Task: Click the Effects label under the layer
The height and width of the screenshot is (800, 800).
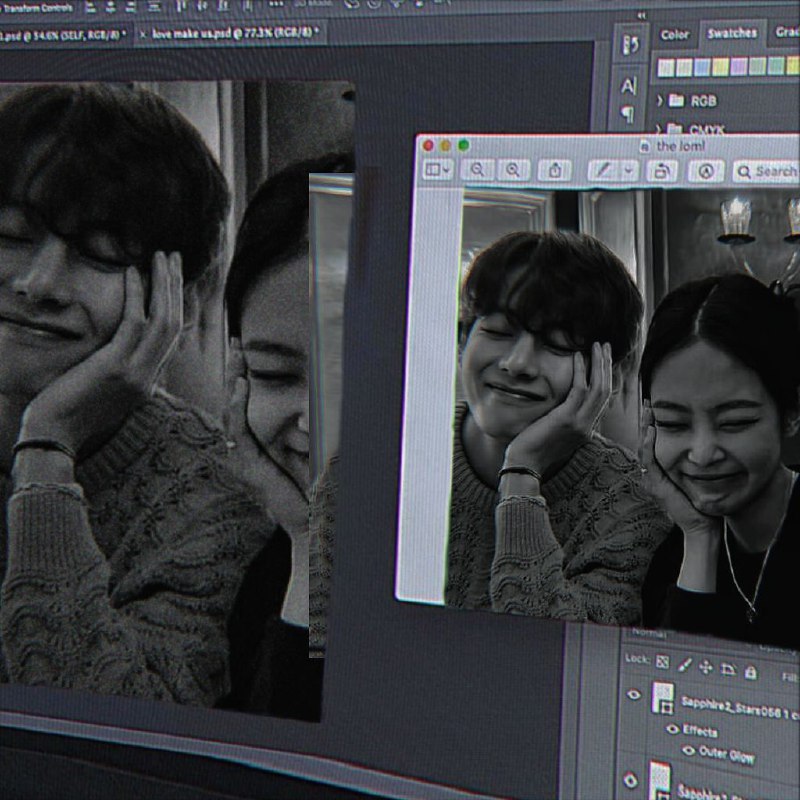Action: click(x=699, y=731)
